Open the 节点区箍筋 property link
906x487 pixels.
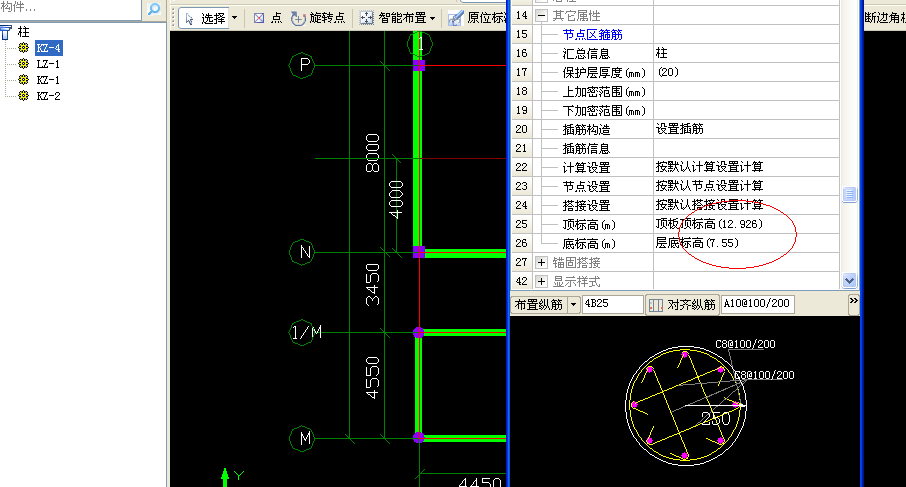[592, 35]
